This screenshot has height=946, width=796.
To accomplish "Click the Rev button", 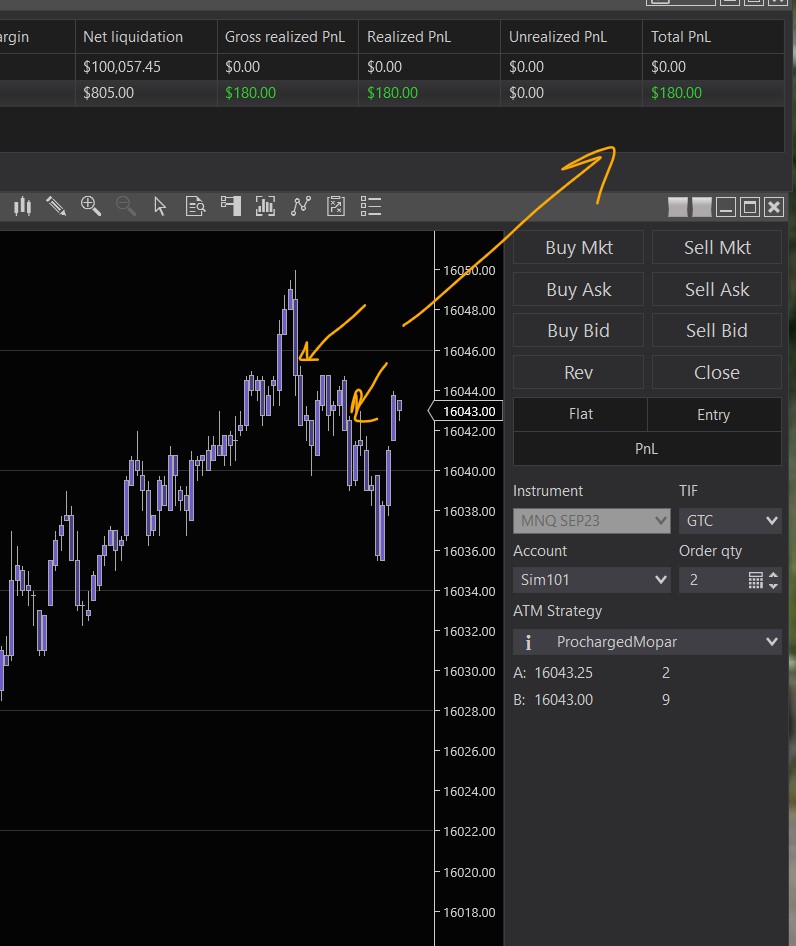I will point(578,373).
